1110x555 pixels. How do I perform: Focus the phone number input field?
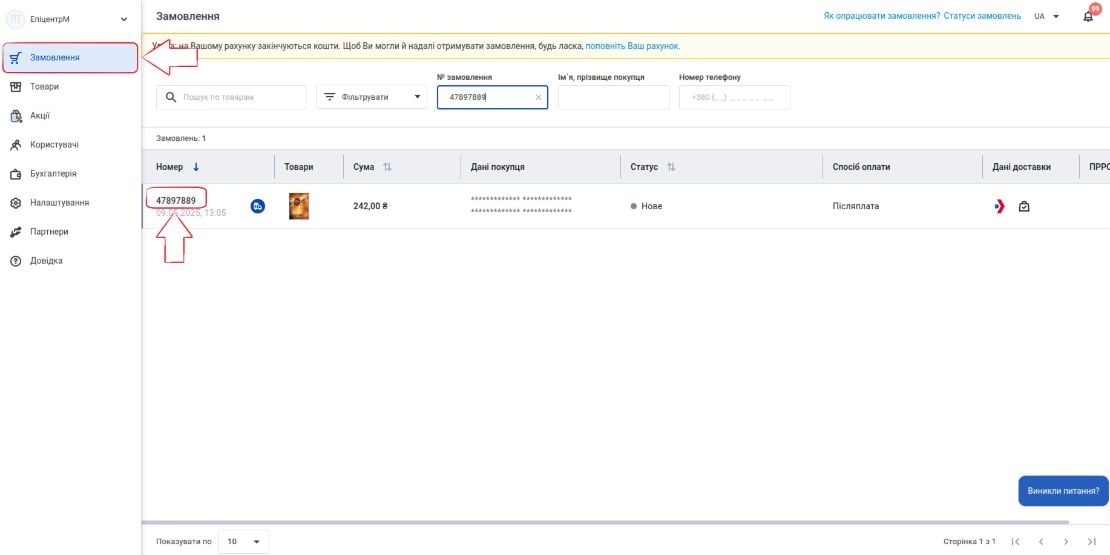pyautogui.click(x=734, y=97)
